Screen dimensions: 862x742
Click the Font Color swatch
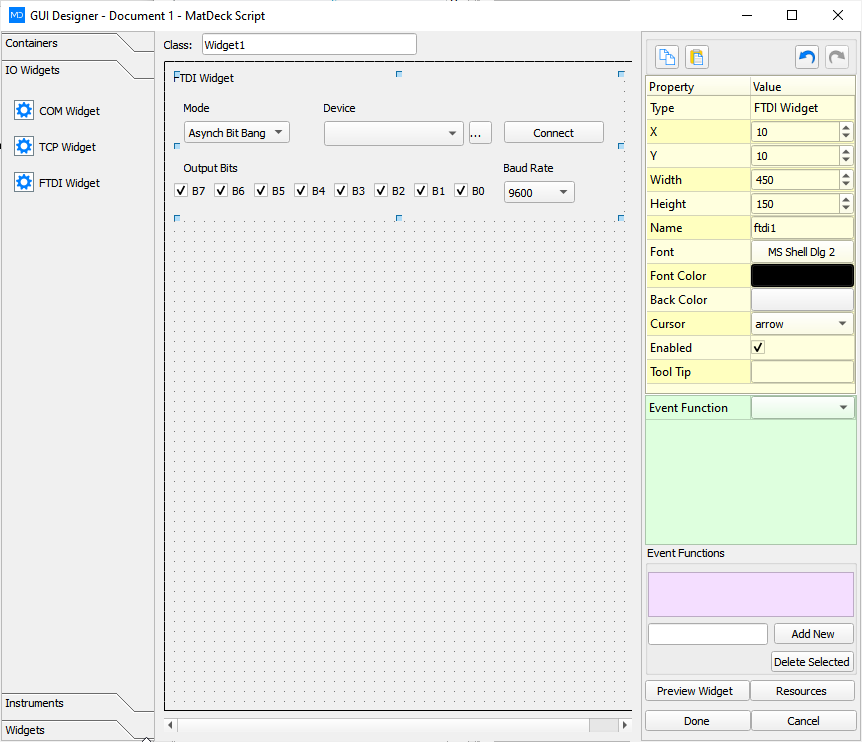pyautogui.click(x=802, y=275)
